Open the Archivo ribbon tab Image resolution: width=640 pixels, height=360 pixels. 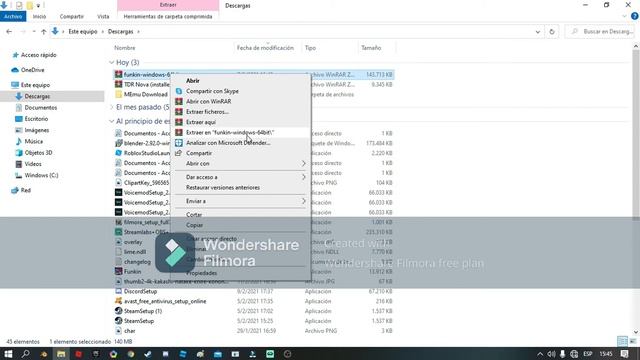[x=13, y=16]
